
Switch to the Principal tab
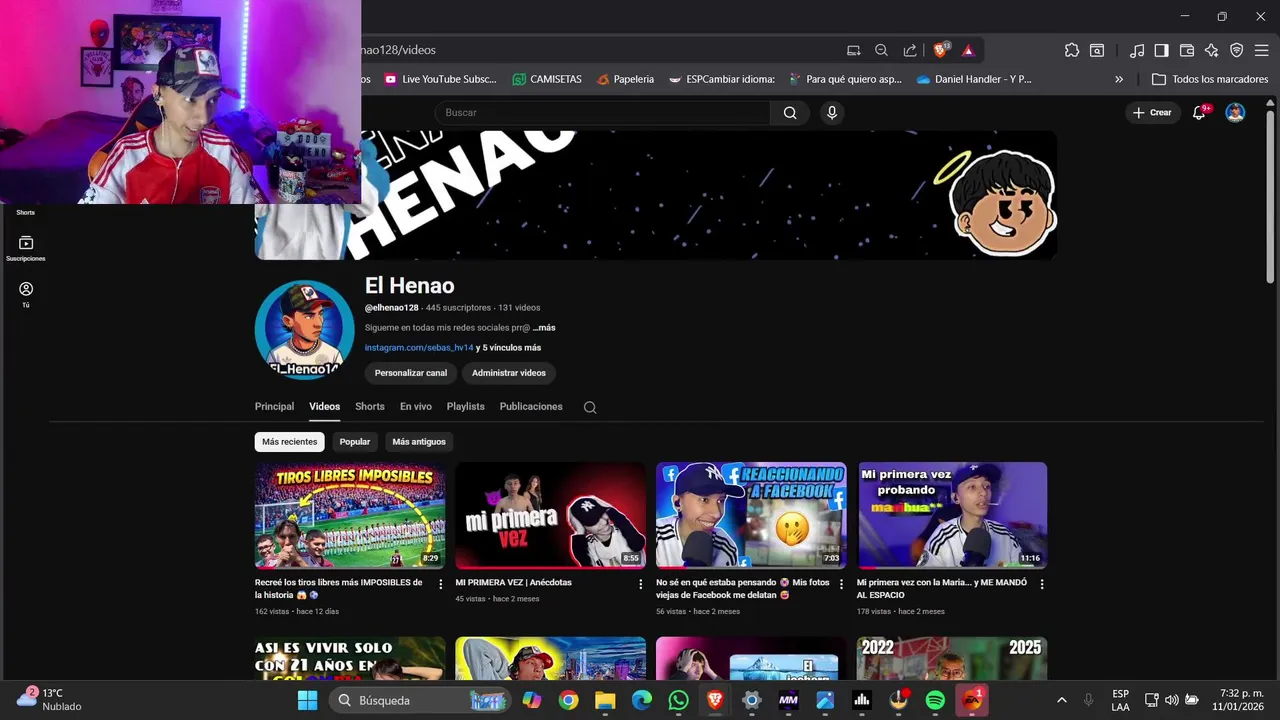point(274,406)
